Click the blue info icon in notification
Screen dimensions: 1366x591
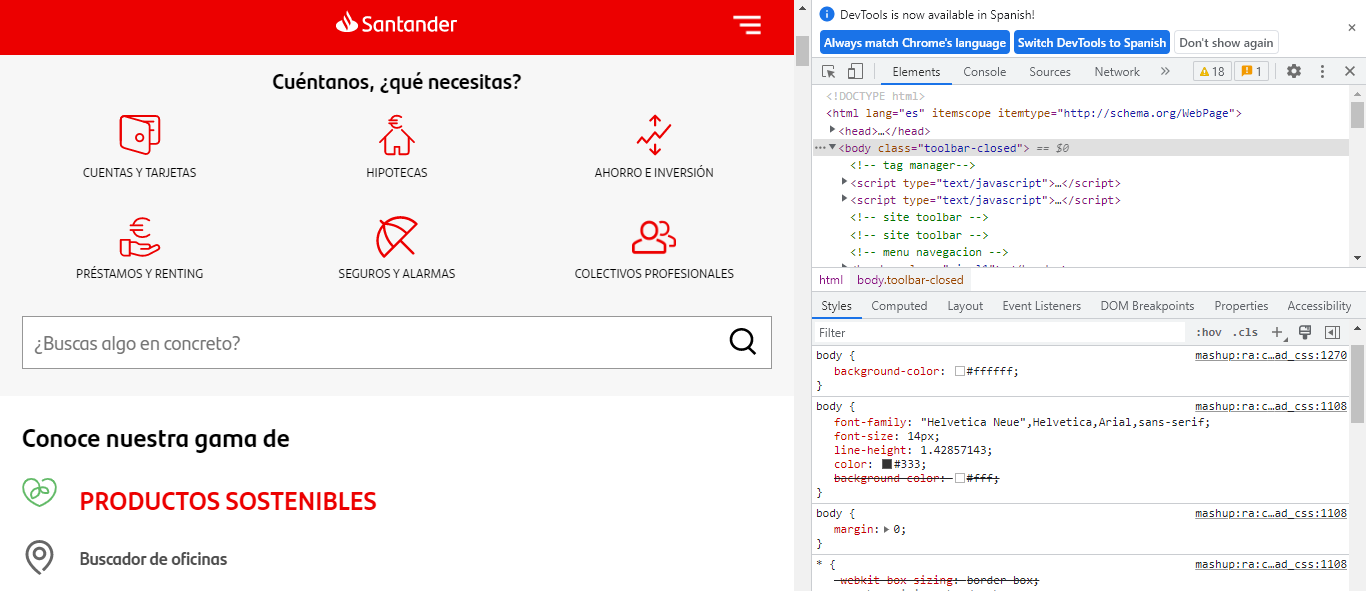tap(827, 14)
